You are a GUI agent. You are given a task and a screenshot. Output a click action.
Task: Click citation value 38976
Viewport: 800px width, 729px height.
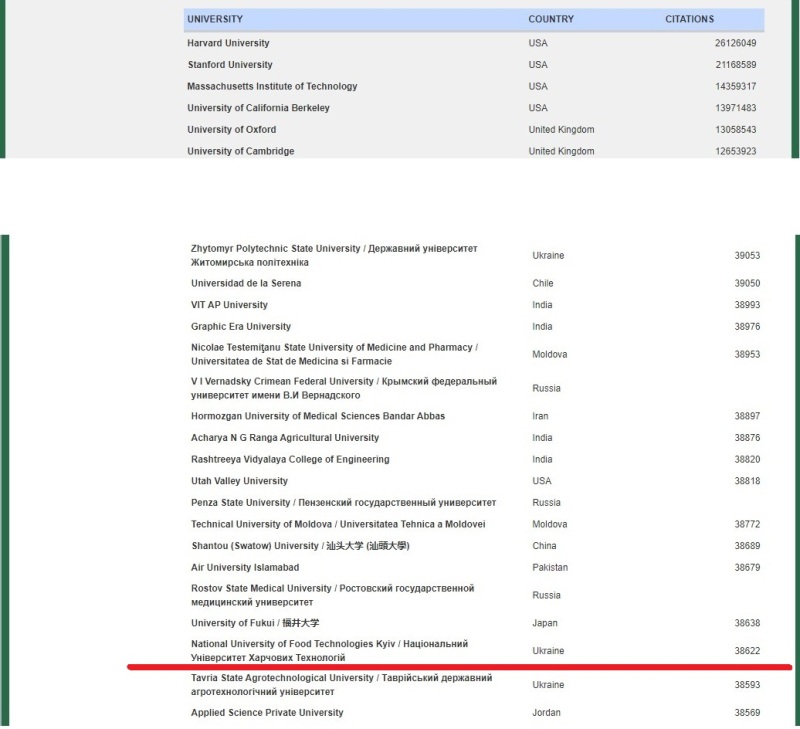point(747,326)
